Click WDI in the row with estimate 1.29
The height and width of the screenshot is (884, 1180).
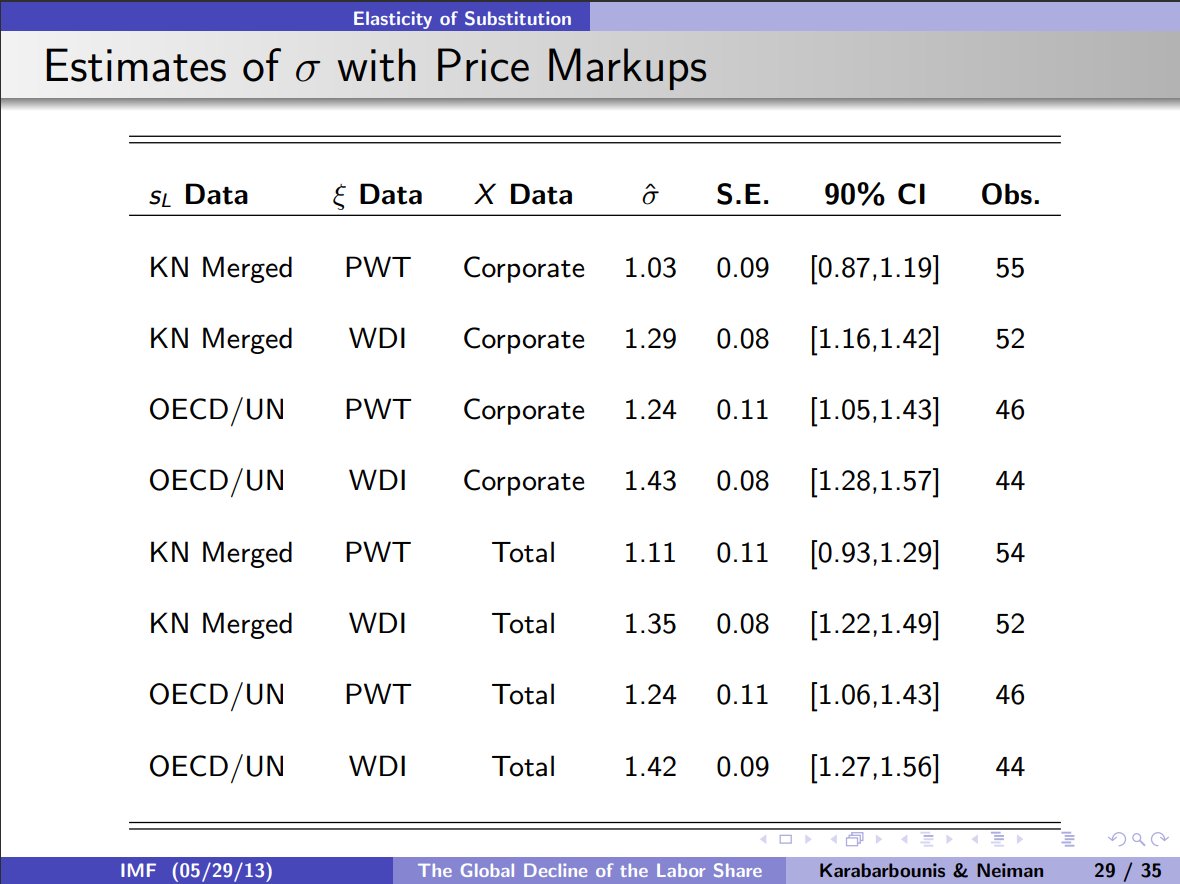[377, 339]
